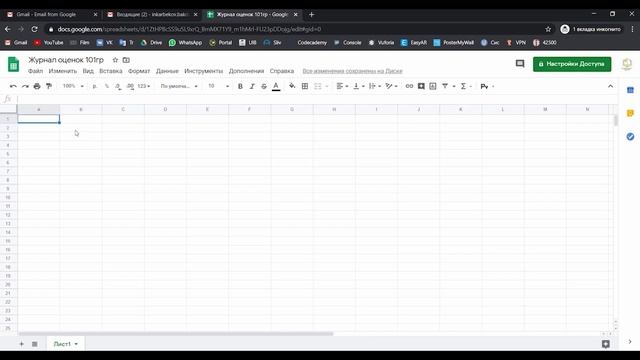
Task: Apply currency format (р.) button
Action: pyautogui.click(x=95, y=86)
